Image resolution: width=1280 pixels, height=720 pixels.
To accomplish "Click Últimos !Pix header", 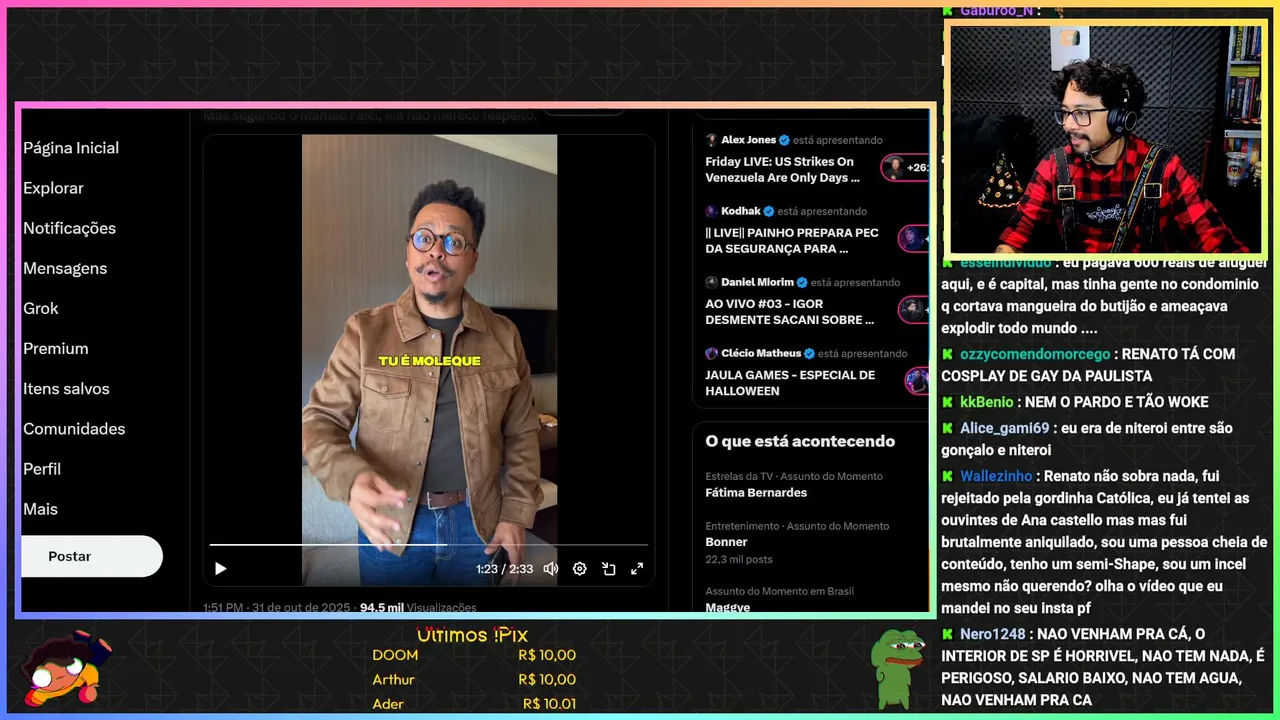I will (472, 635).
